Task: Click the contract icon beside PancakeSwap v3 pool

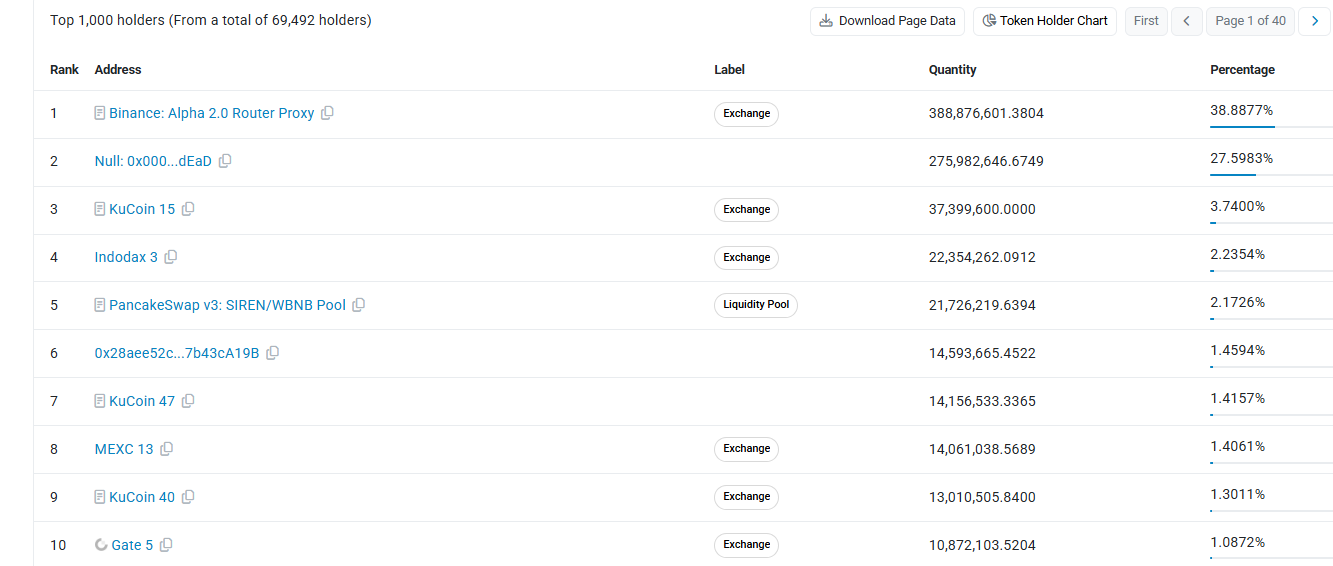Action: [x=100, y=305]
